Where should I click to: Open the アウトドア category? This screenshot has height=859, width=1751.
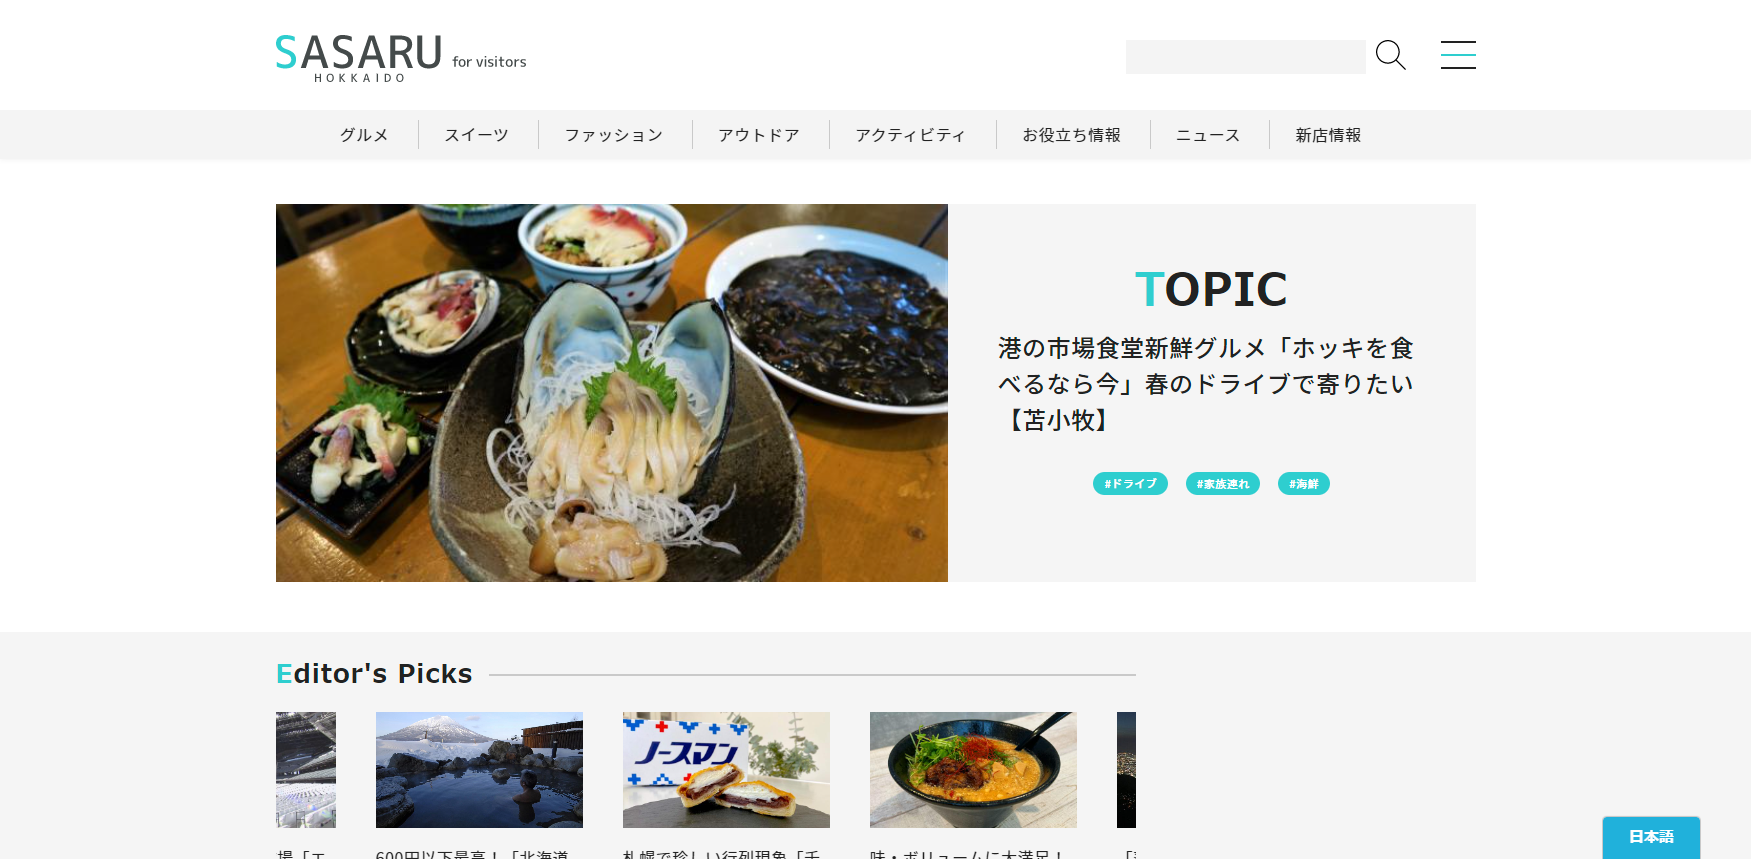coord(759,135)
